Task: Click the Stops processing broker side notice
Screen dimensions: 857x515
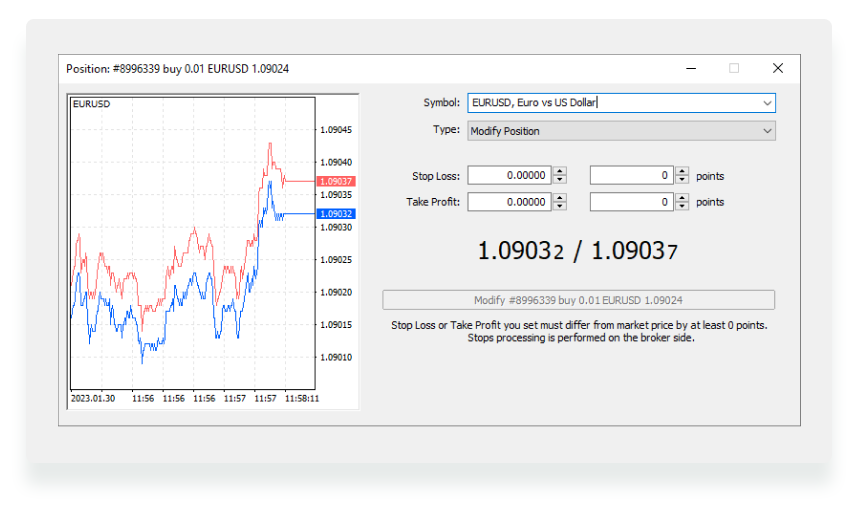Action: (581, 338)
